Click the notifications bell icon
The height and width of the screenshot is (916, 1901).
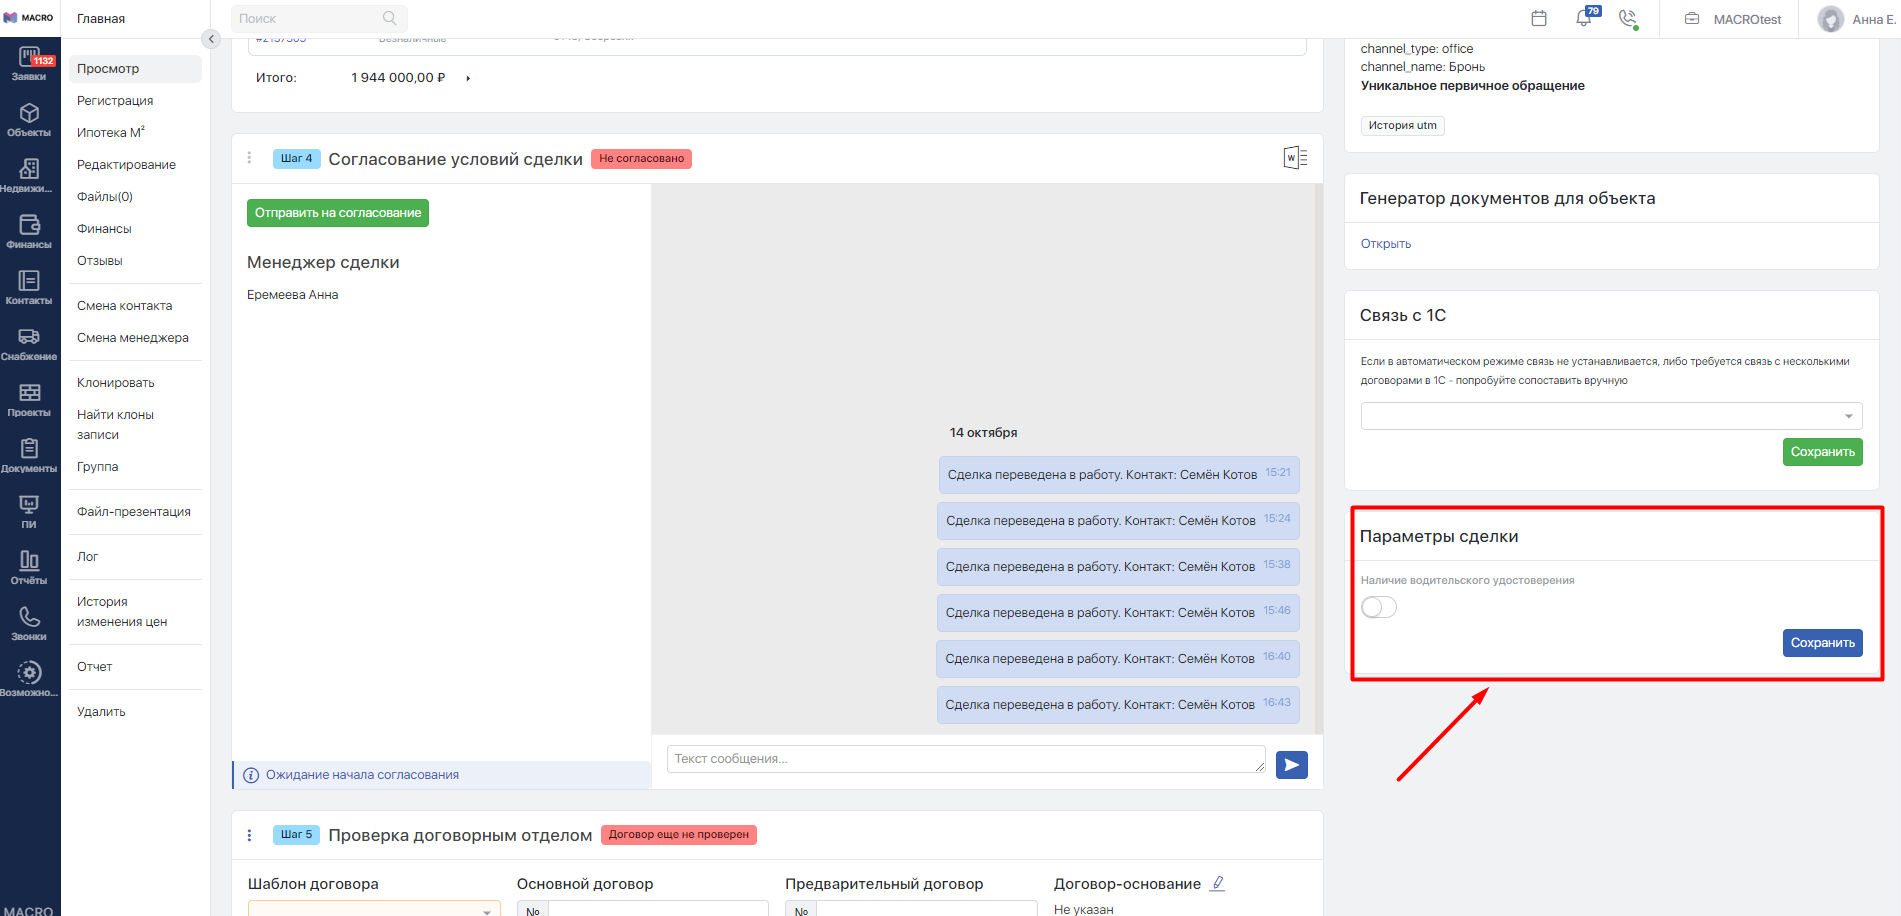click(x=1584, y=18)
